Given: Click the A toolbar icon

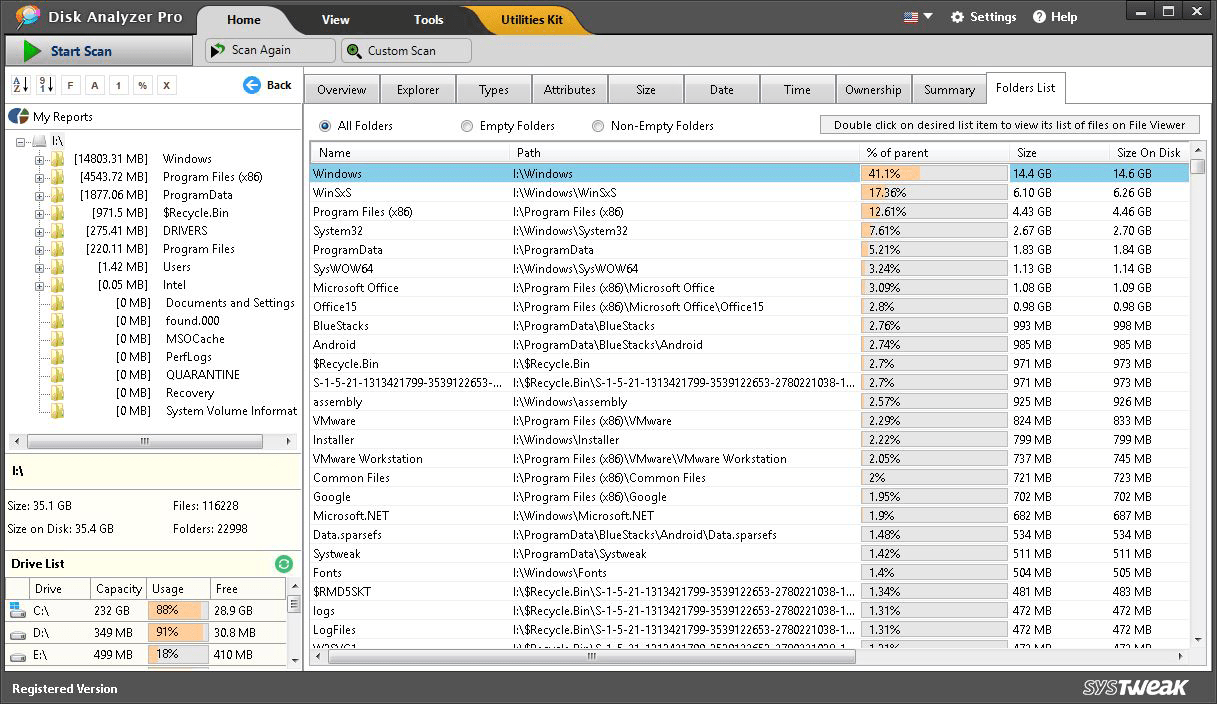Looking at the screenshot, I should pyautogui.click(x=94, y=86).
